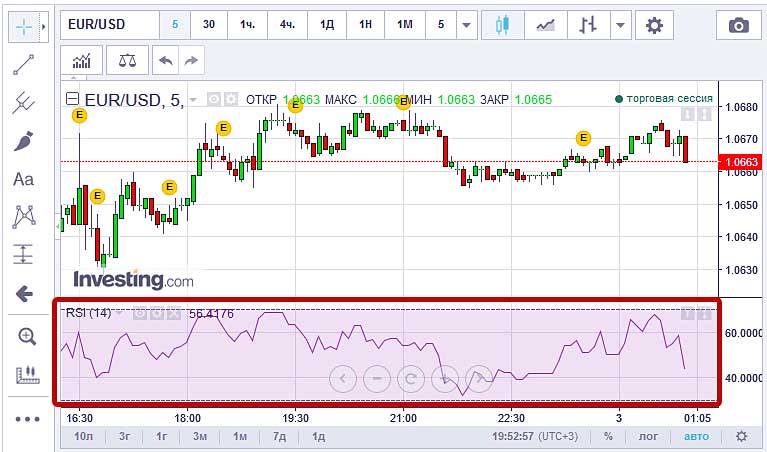The image size is (767, 452).
Task: Select the 1д date range
Action: [x=318, y=436]
